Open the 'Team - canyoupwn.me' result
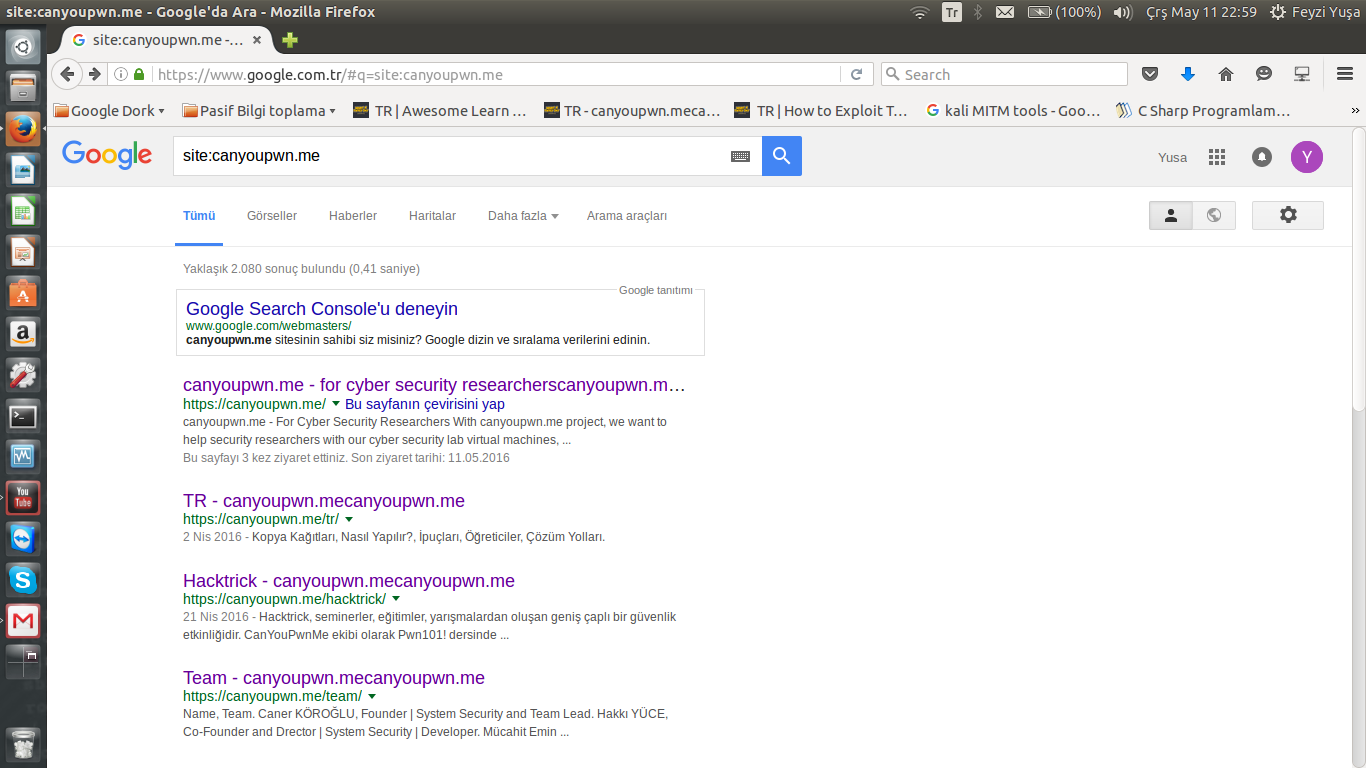The height and width of the screenshot is (768, 1366). 333,678
